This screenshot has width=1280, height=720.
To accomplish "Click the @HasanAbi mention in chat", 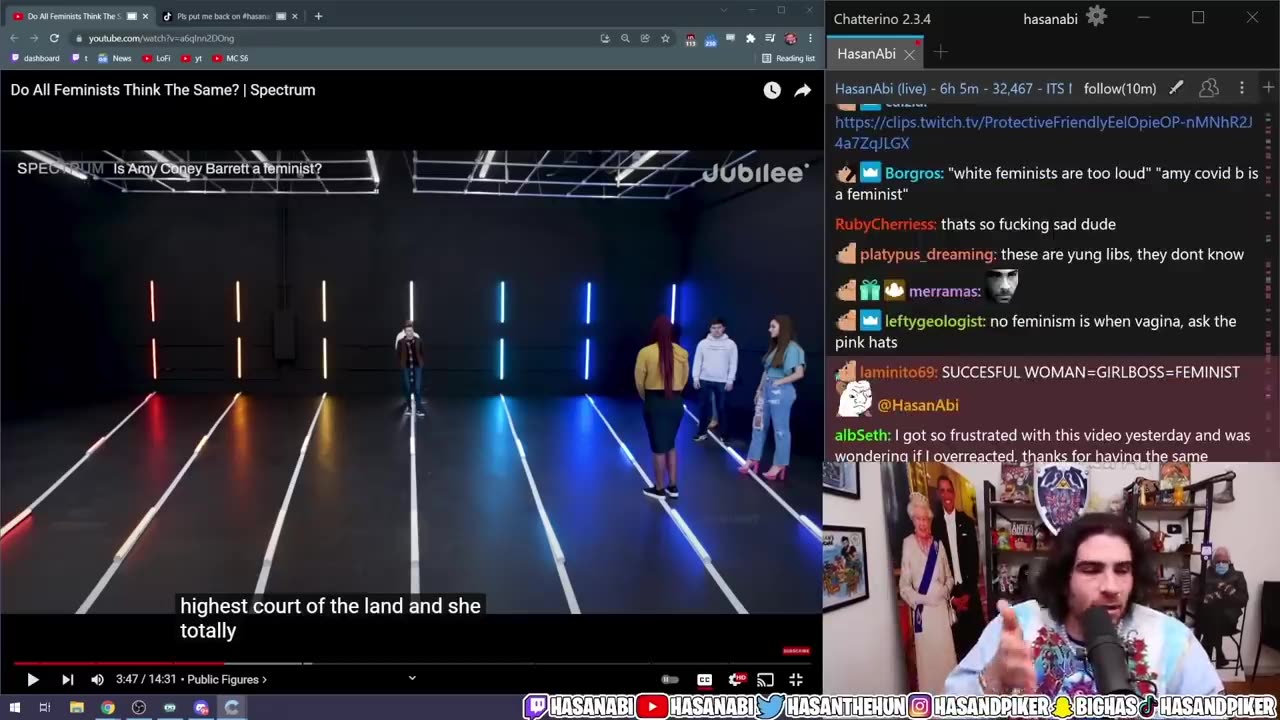I will (x=918, y=405).
